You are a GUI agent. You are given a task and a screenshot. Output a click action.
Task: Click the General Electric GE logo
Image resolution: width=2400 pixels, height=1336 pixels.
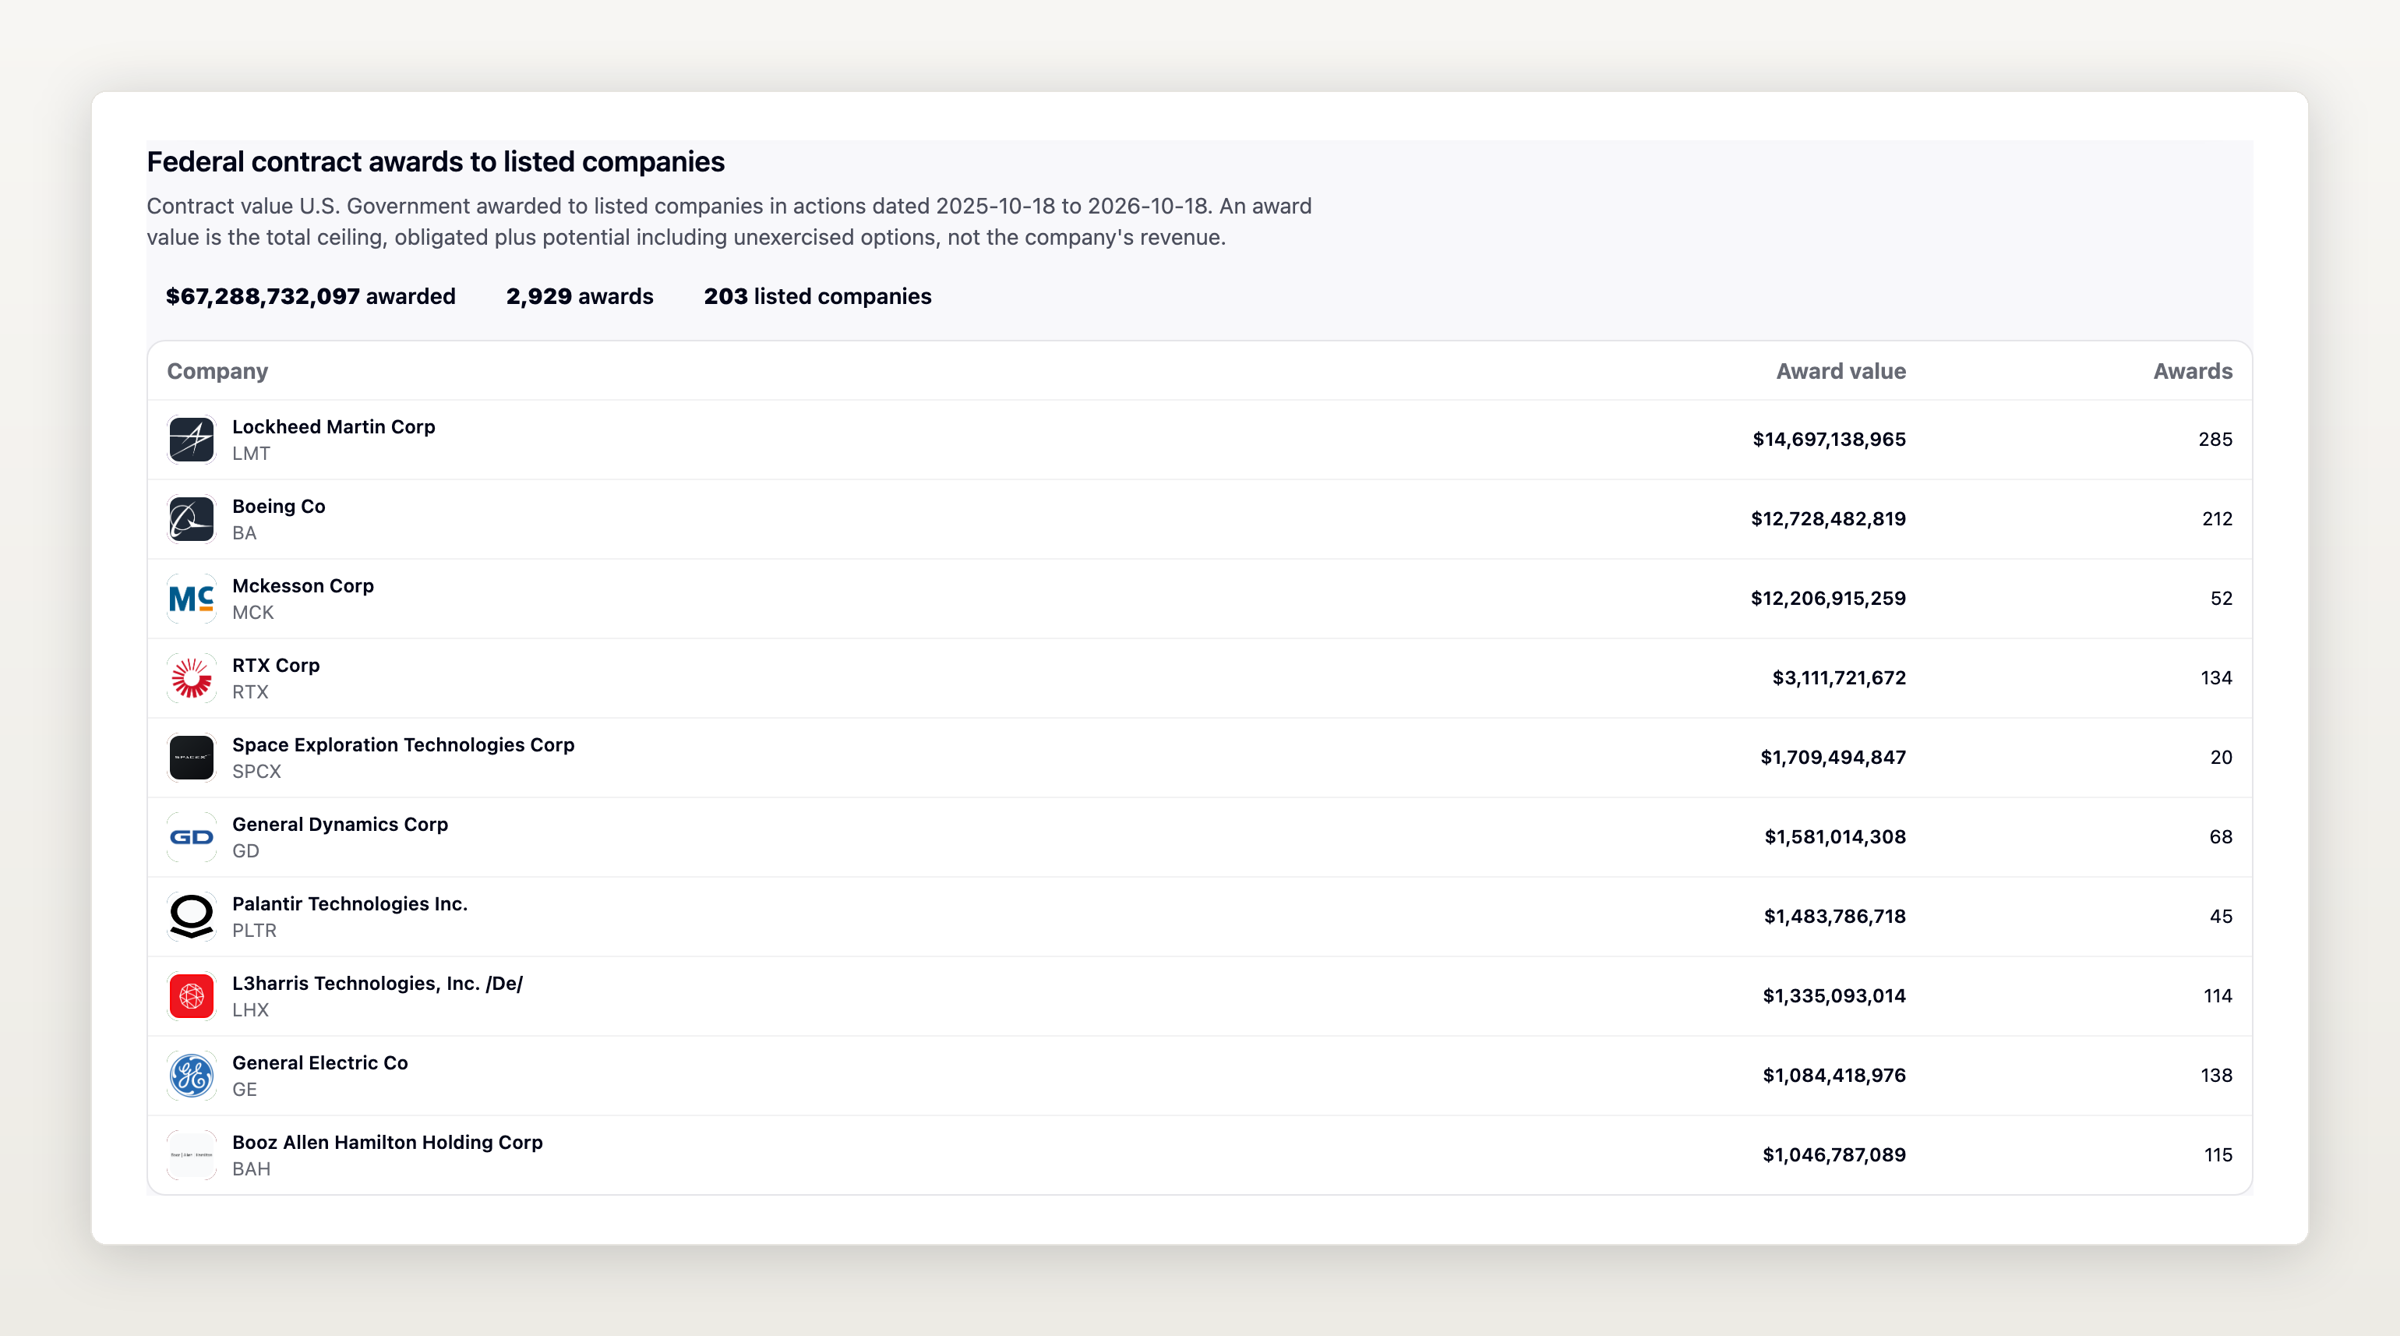[x=191, y=1076]
